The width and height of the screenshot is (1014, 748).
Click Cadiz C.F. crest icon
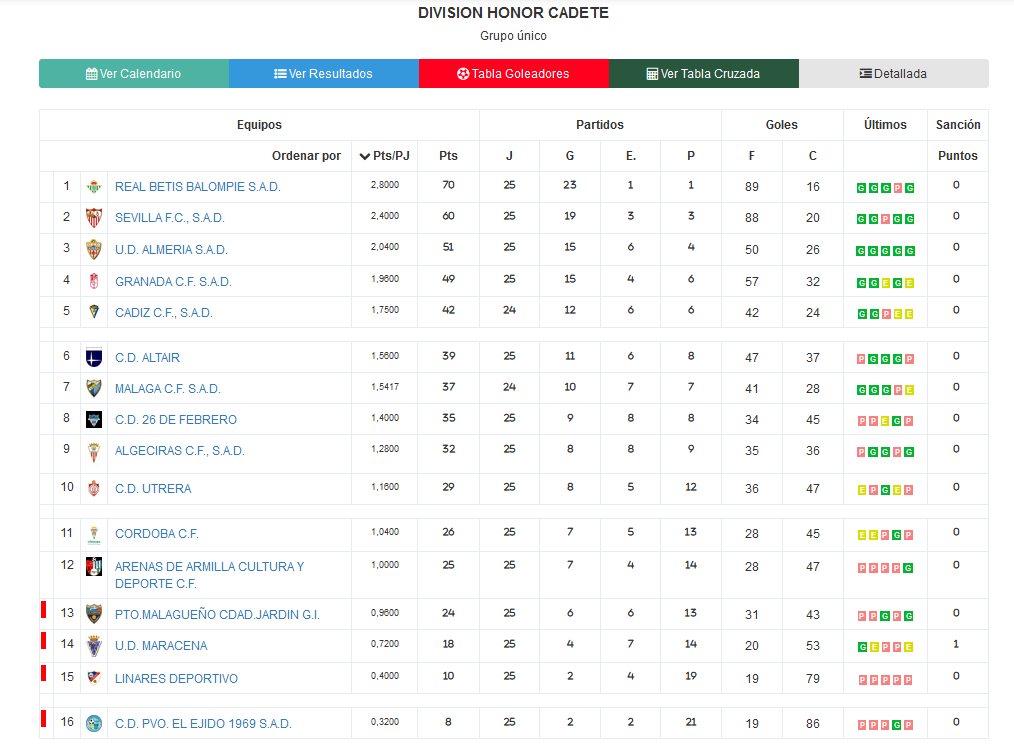point(94,312)
